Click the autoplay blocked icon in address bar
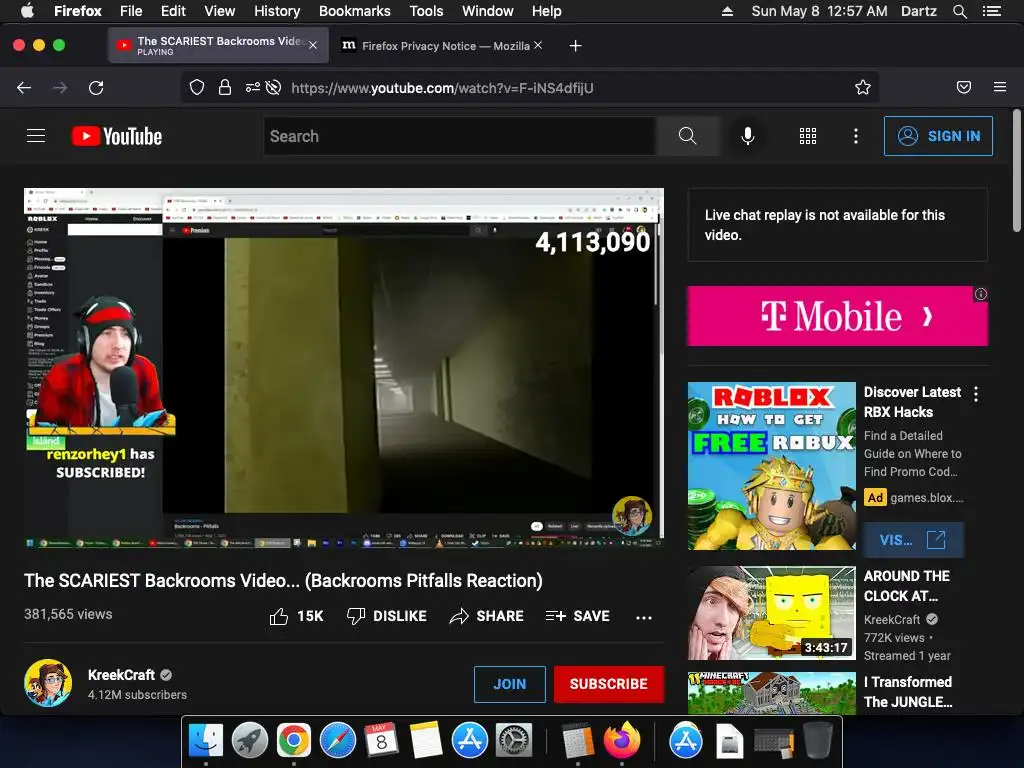This screenshot has width=1024, height=768. [274, 88]
